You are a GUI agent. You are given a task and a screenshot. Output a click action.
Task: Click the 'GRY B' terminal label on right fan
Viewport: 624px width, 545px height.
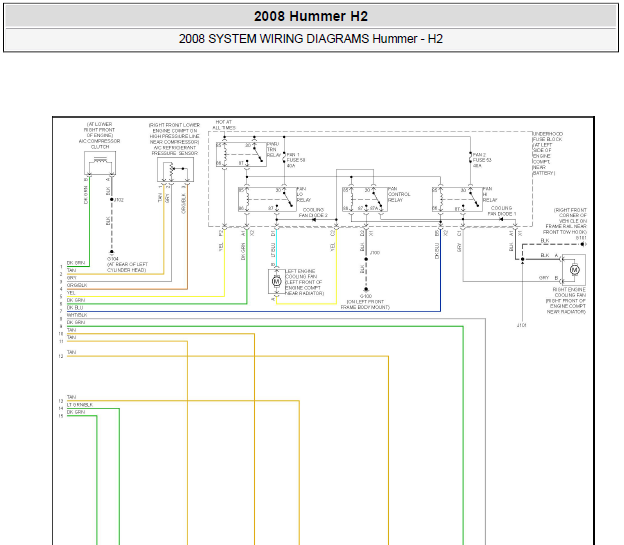(549, 277)
